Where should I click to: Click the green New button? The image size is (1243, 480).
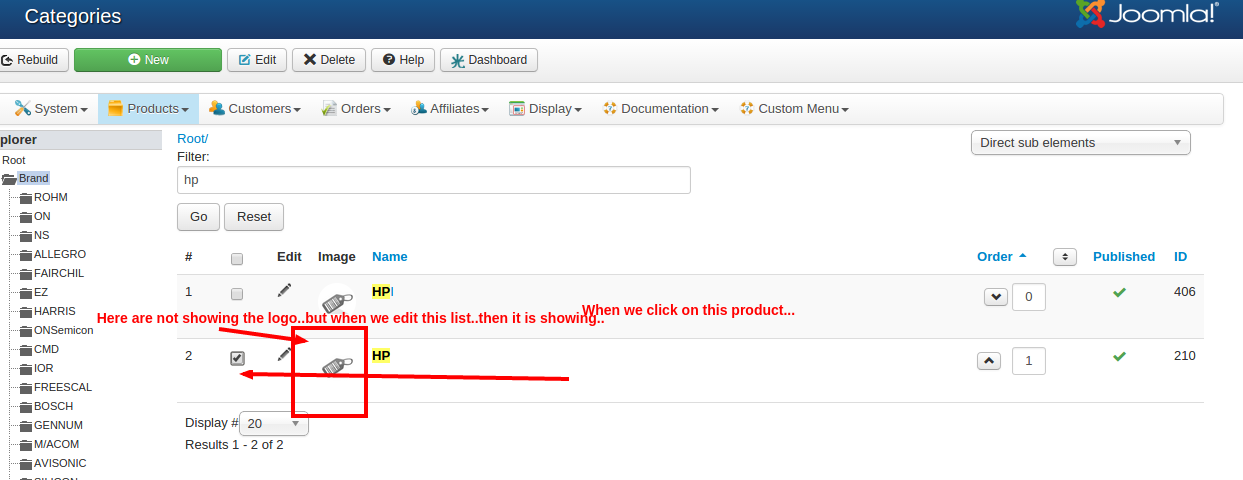[148, 60]
